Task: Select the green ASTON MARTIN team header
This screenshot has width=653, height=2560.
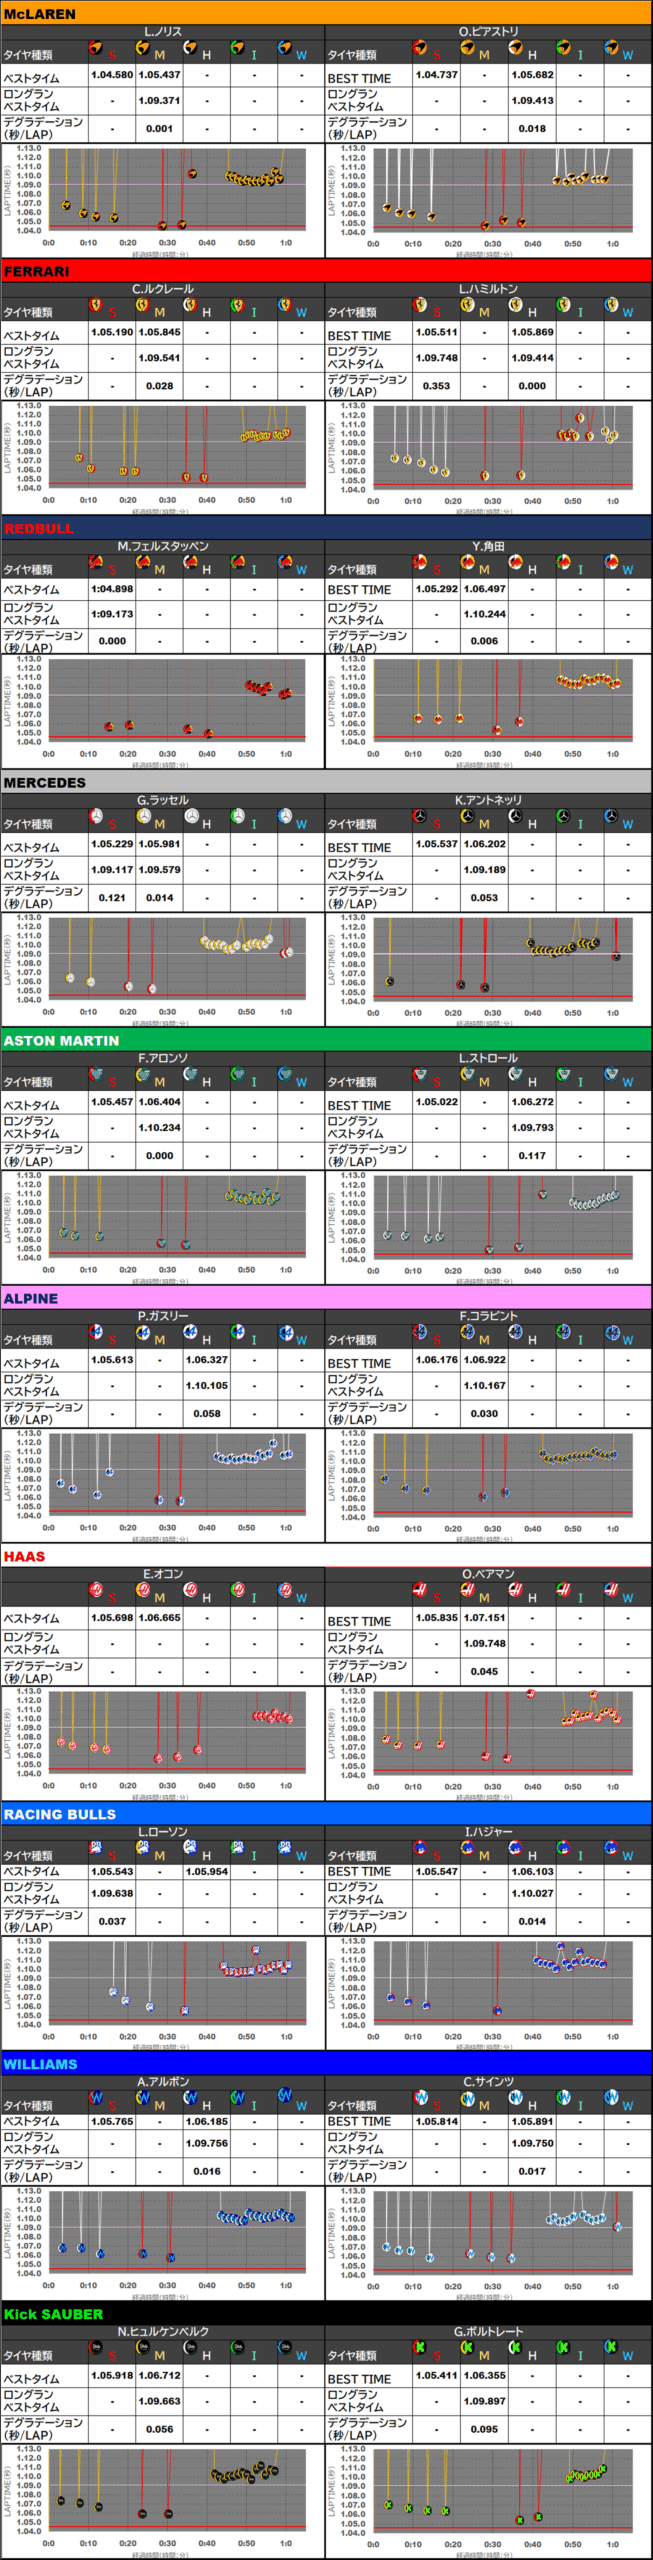Action: [326, 1041]
